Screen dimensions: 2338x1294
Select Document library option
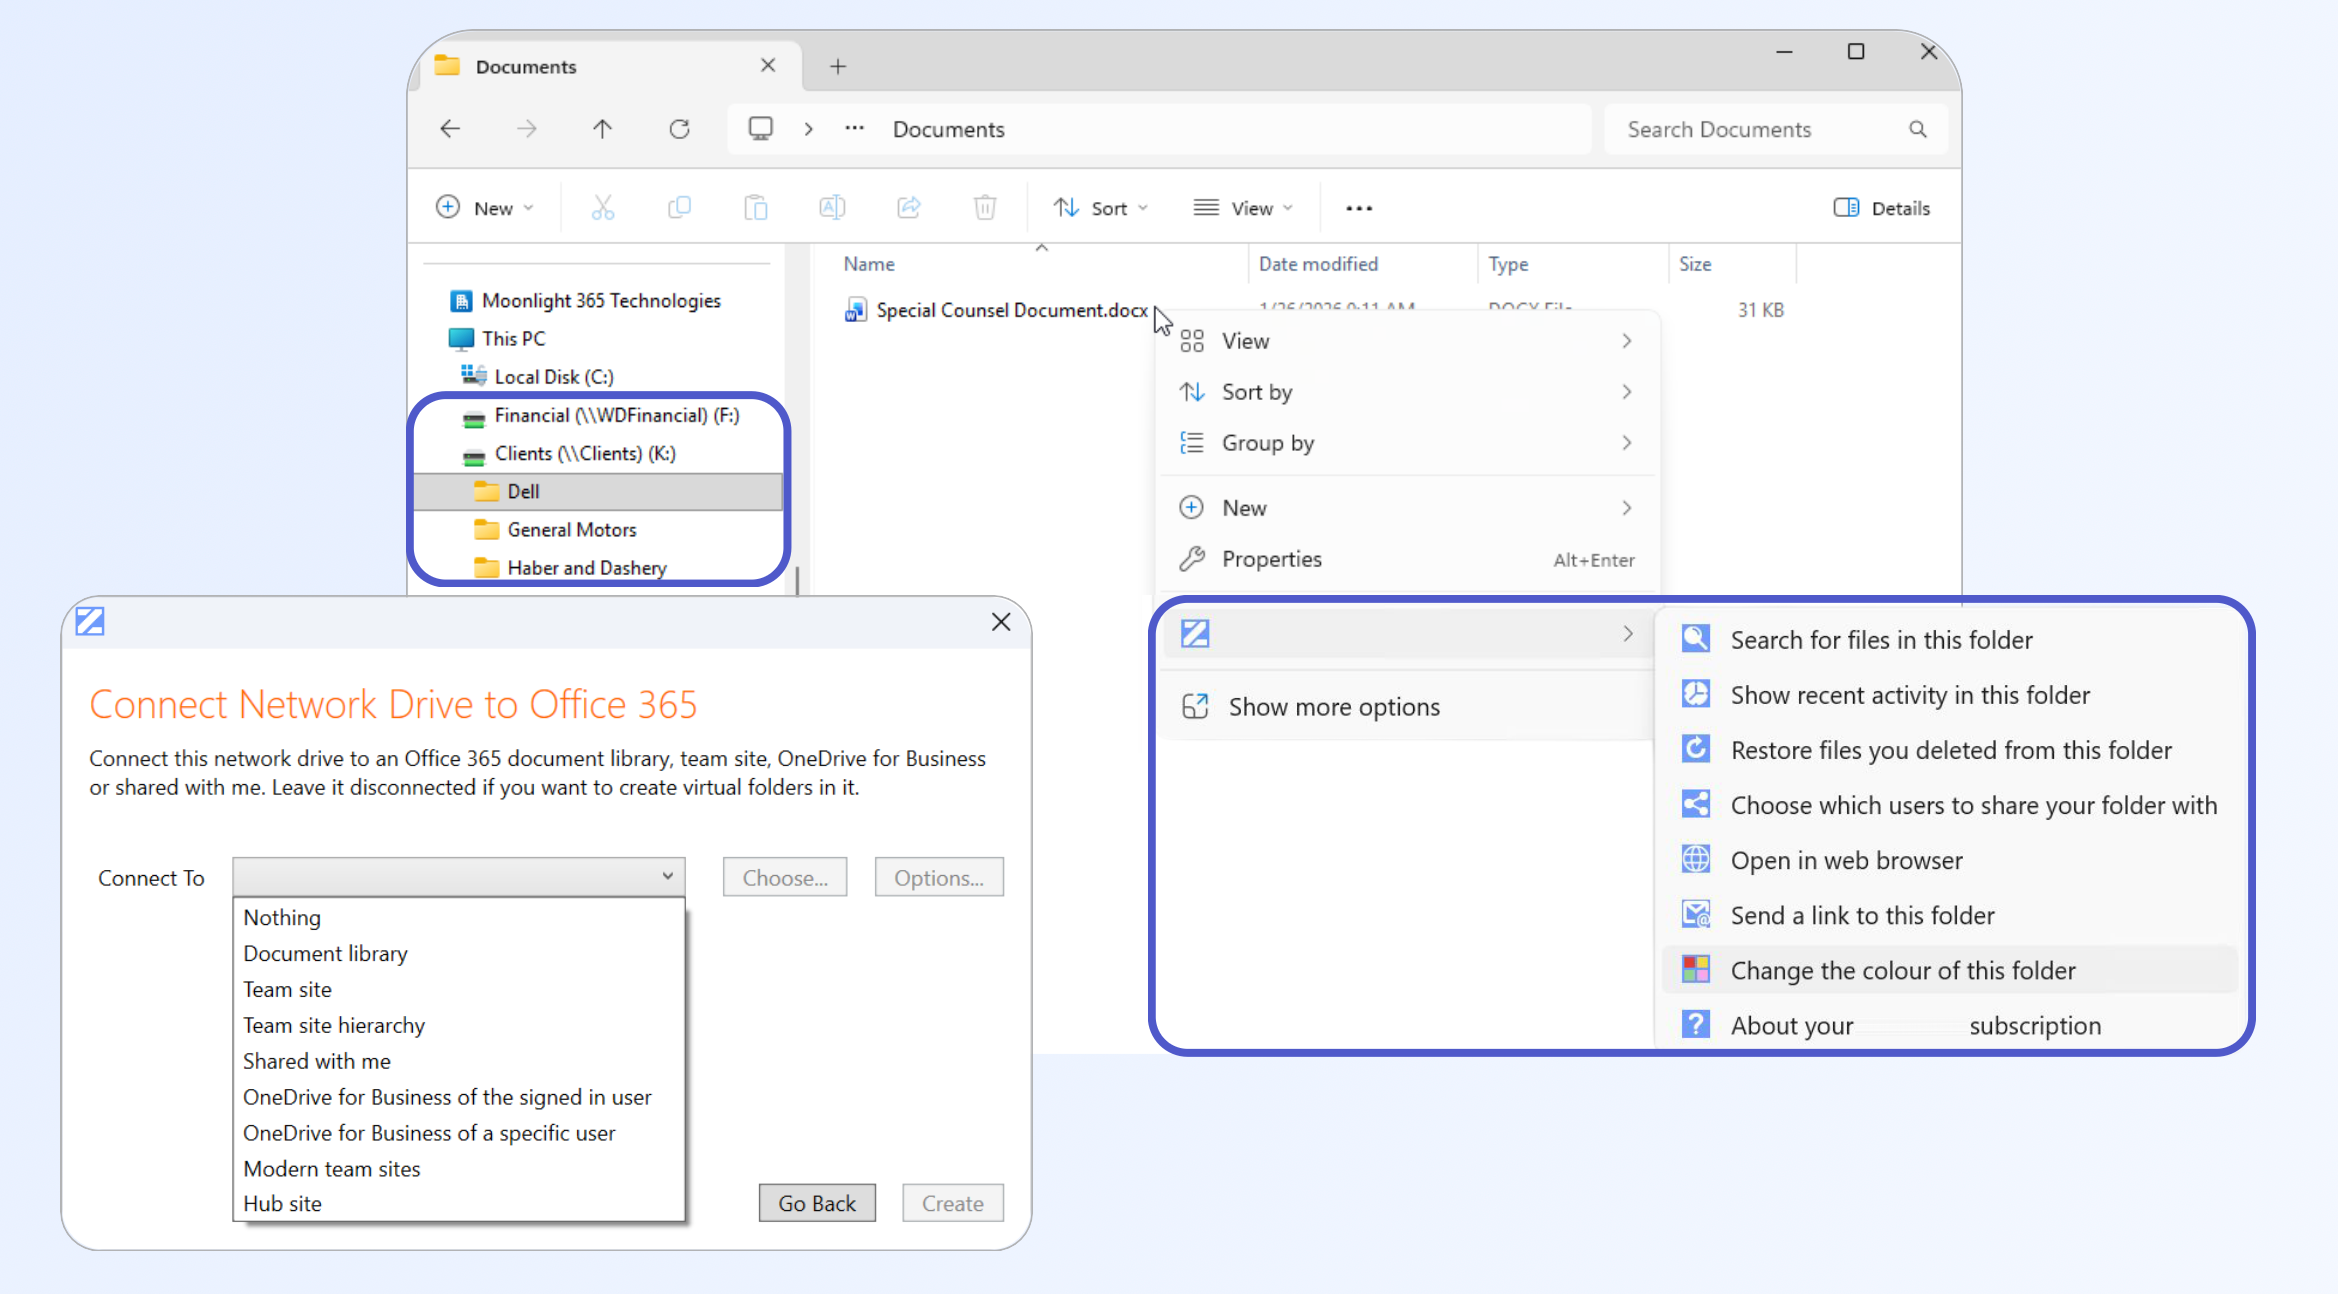(x=459, y=953)
